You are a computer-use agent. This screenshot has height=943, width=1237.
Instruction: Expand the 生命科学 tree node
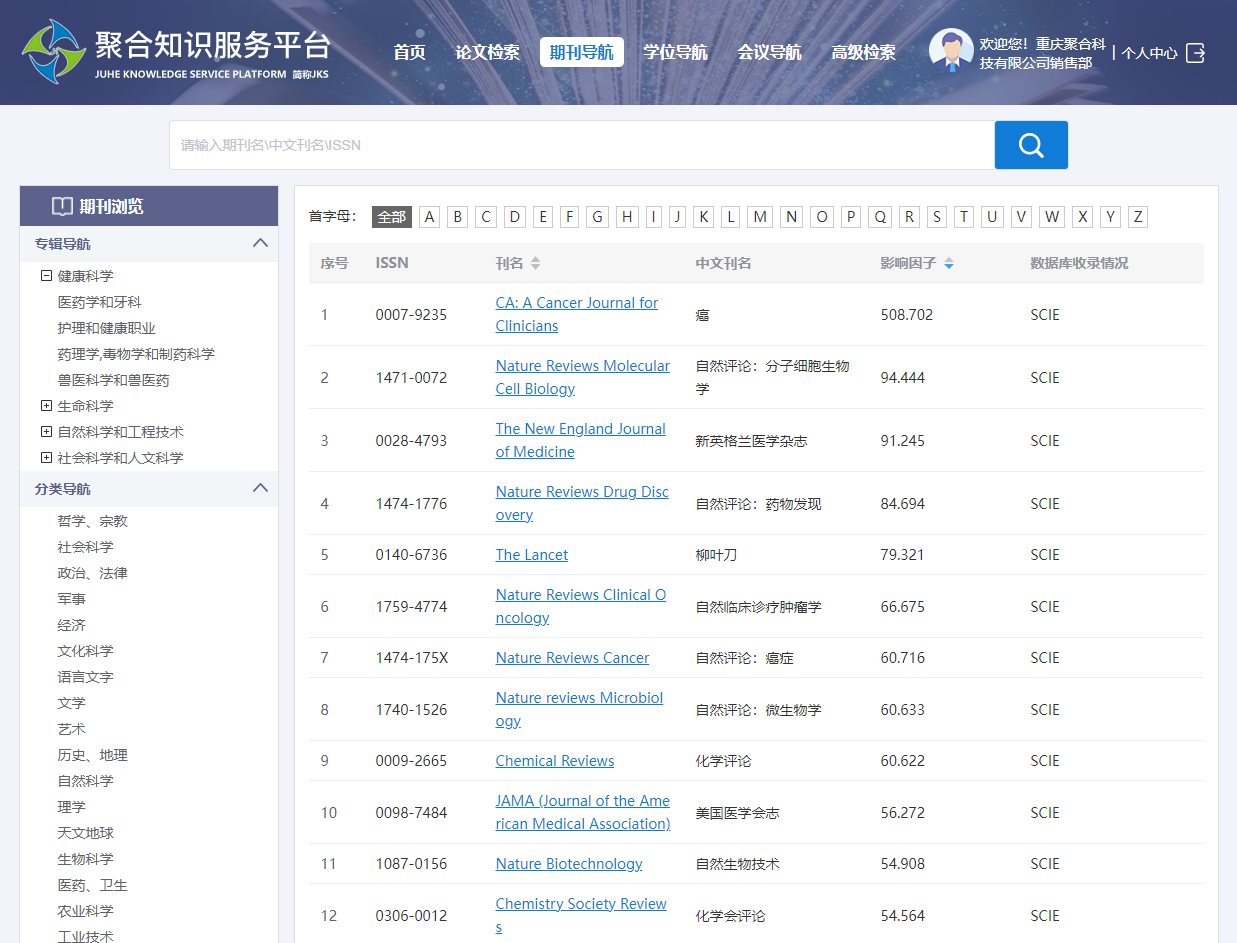pos(46,406)
